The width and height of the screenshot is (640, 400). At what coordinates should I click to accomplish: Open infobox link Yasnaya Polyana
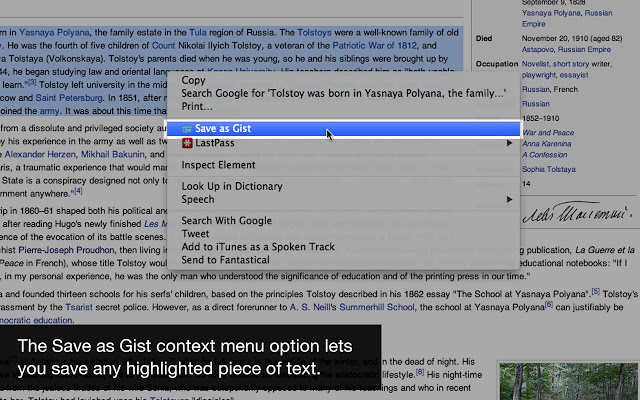551,13
